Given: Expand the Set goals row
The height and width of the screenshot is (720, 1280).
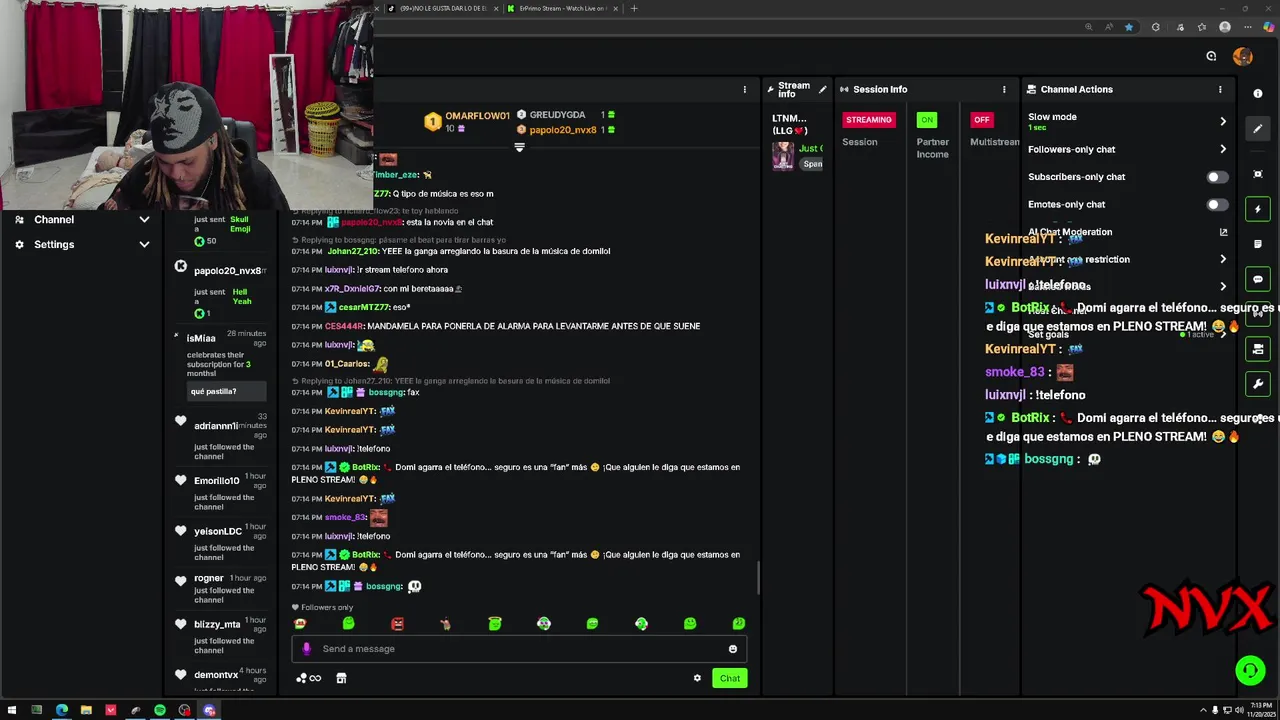Looking at the screenshot, I should tap(1223, 334).
